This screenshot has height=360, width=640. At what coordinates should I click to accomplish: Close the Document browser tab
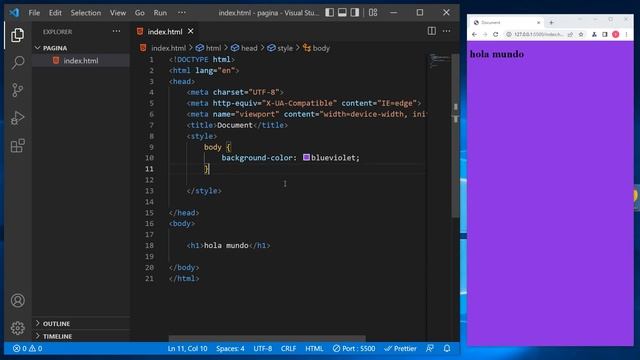(538, 22)
